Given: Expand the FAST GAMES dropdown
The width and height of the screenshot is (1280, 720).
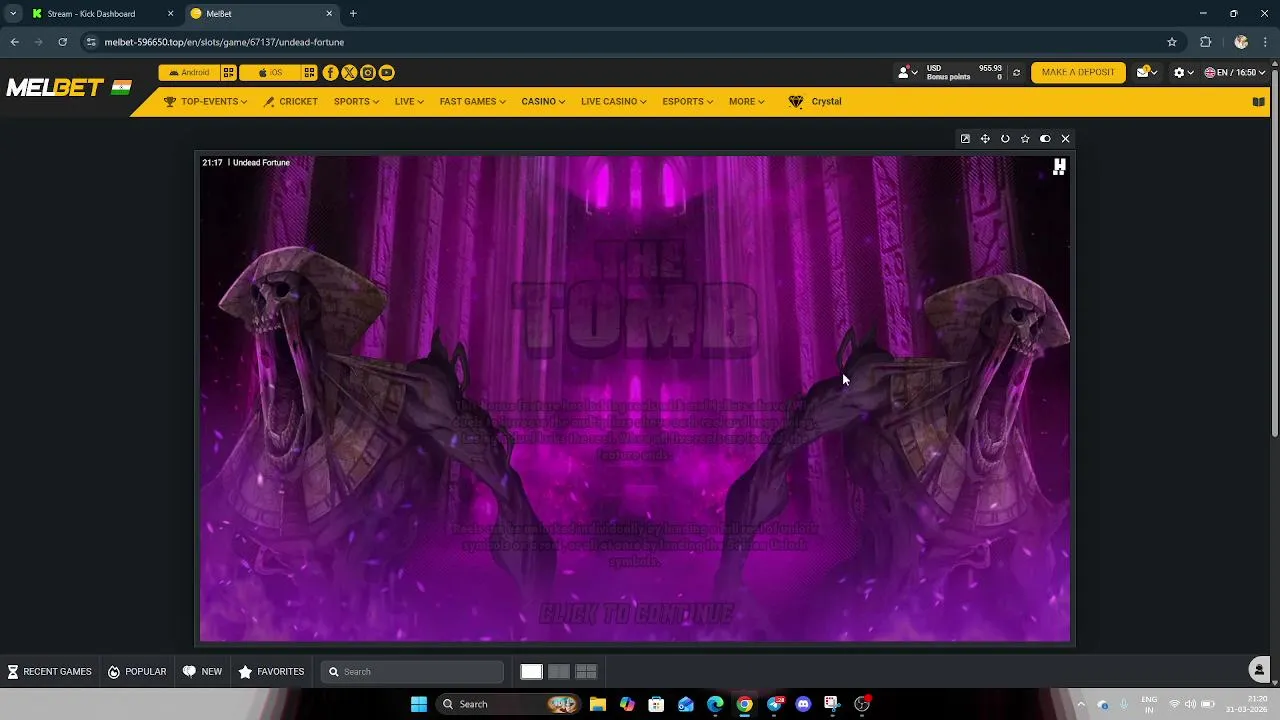Looking at the screenshot, I should [472, 101].
